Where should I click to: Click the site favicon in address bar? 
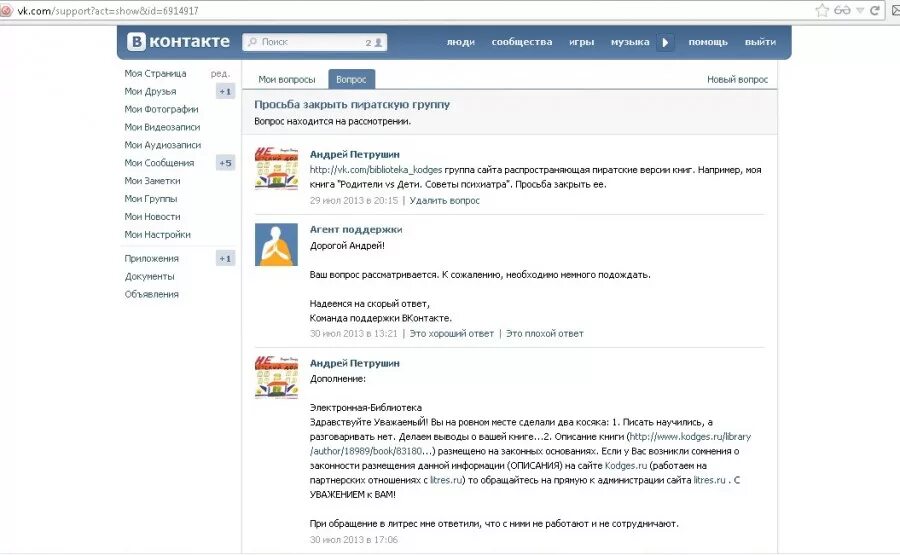pos(6,10)
